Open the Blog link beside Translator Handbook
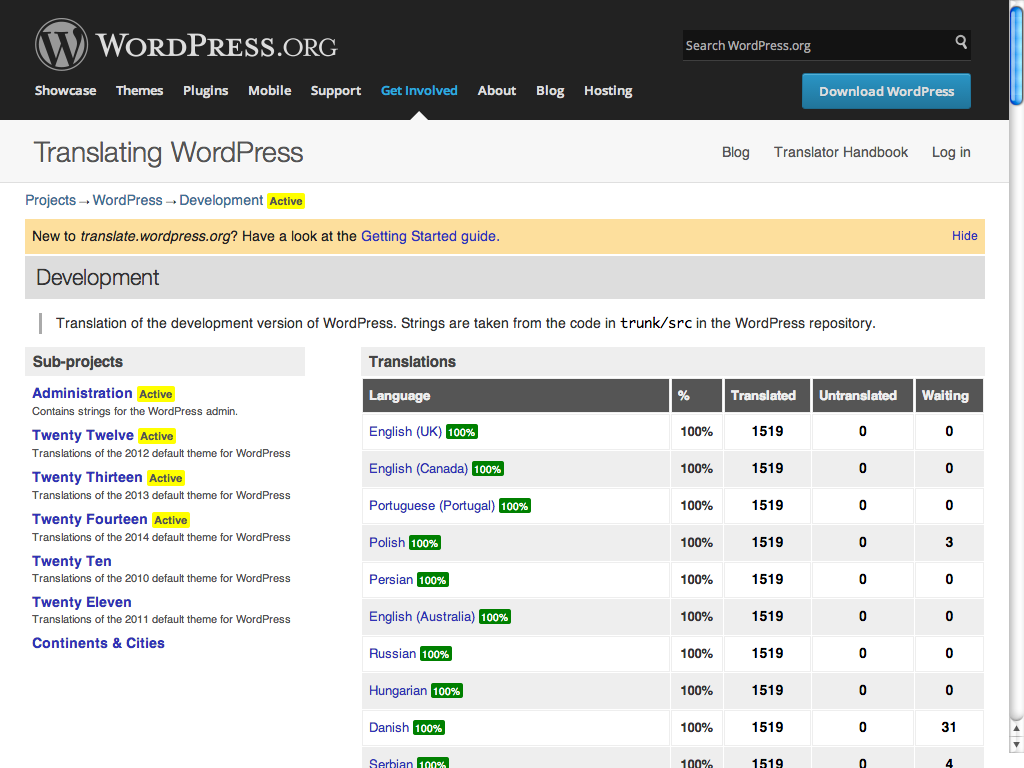Screen dimensions: 1024x768 coord(735,152)
